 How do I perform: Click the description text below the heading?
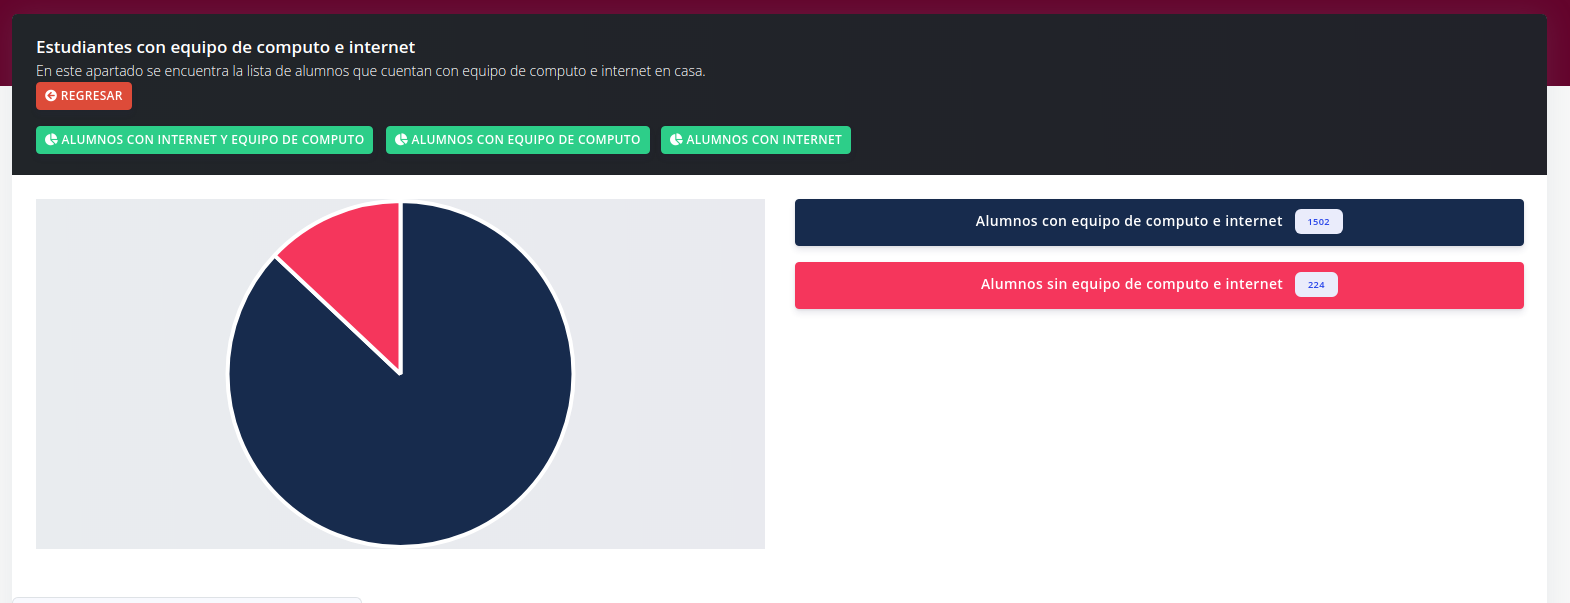[x=370, y=71]
